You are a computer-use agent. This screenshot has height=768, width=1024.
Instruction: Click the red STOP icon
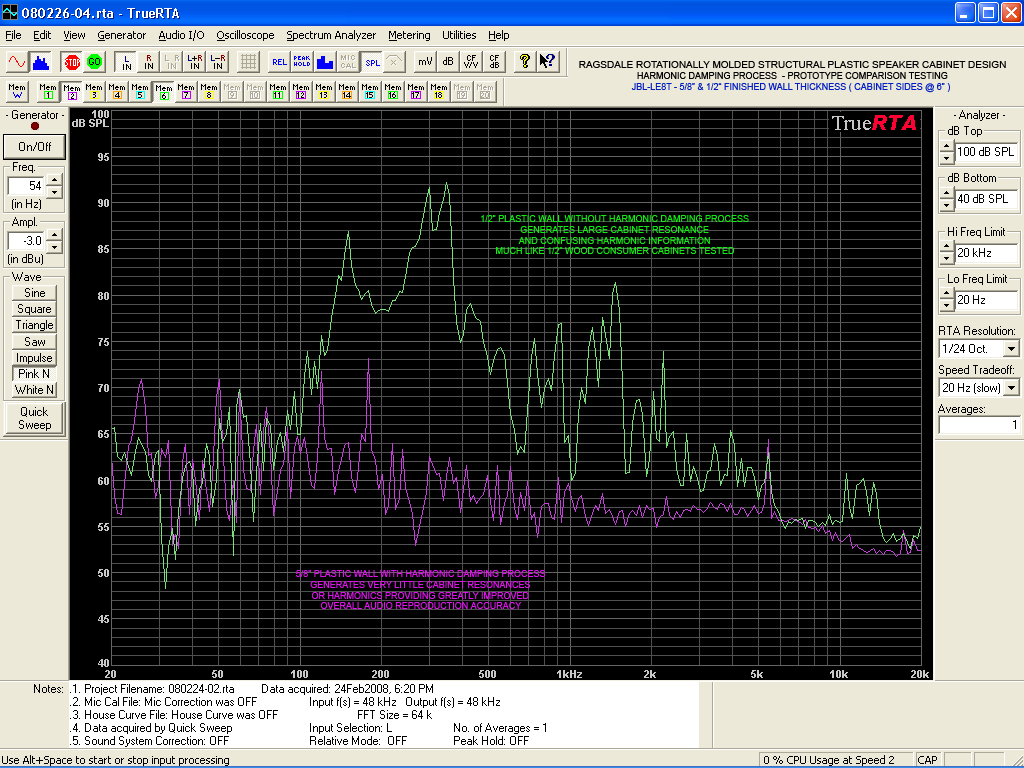pos(71,62)
